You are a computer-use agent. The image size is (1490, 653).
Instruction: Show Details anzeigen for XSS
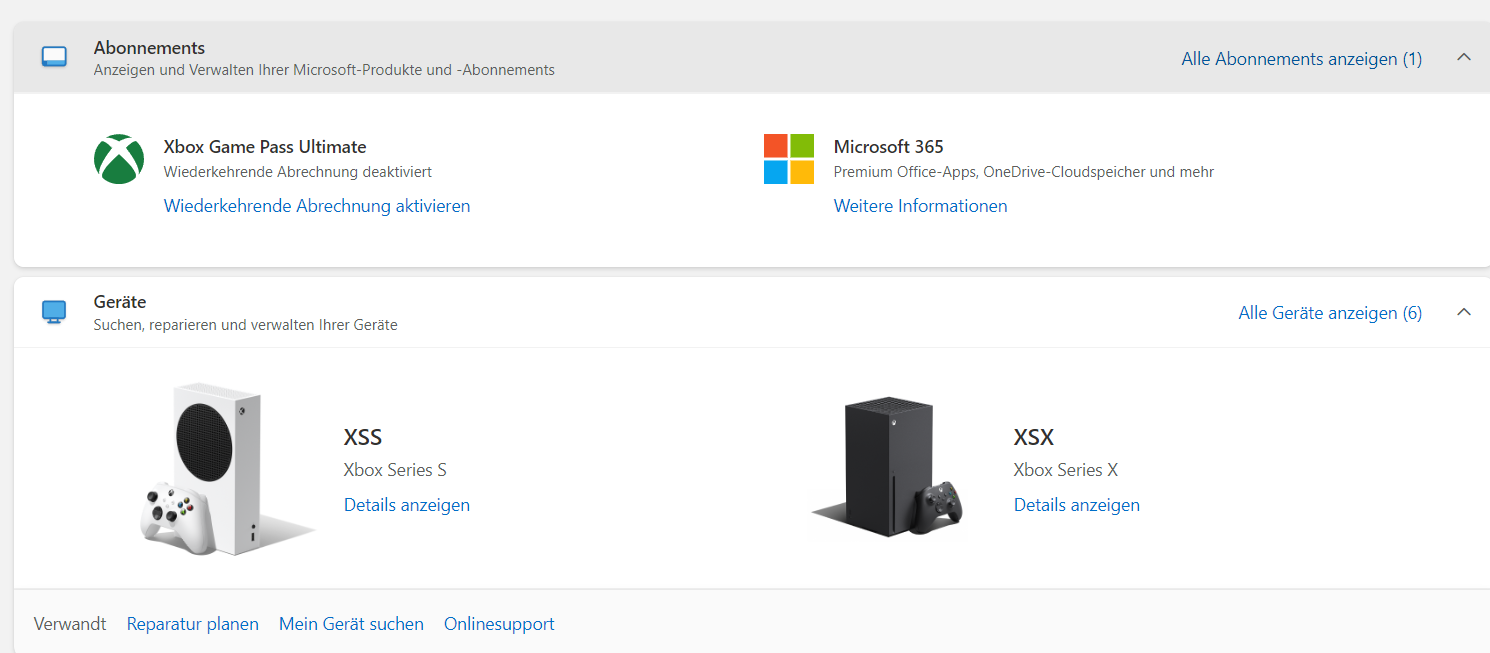[x=407, y=505]
